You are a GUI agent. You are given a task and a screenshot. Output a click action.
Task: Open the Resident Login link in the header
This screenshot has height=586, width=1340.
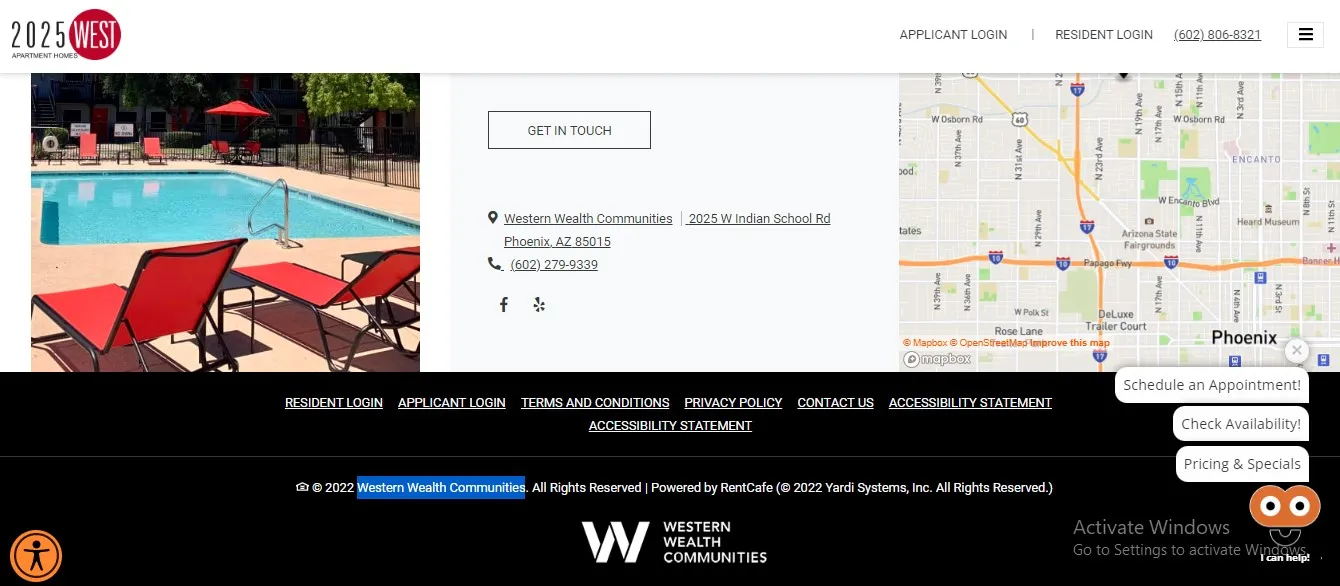[x=1104, y=34]
